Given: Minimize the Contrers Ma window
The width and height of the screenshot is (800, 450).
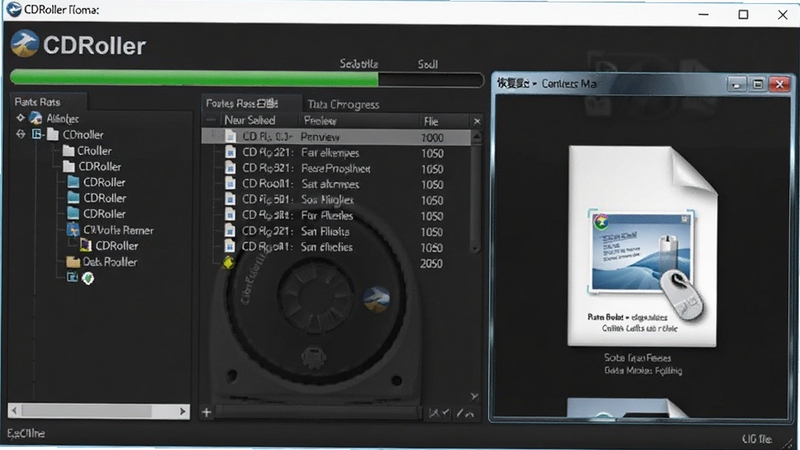Looking at the screenshot, I should point(736,84).
